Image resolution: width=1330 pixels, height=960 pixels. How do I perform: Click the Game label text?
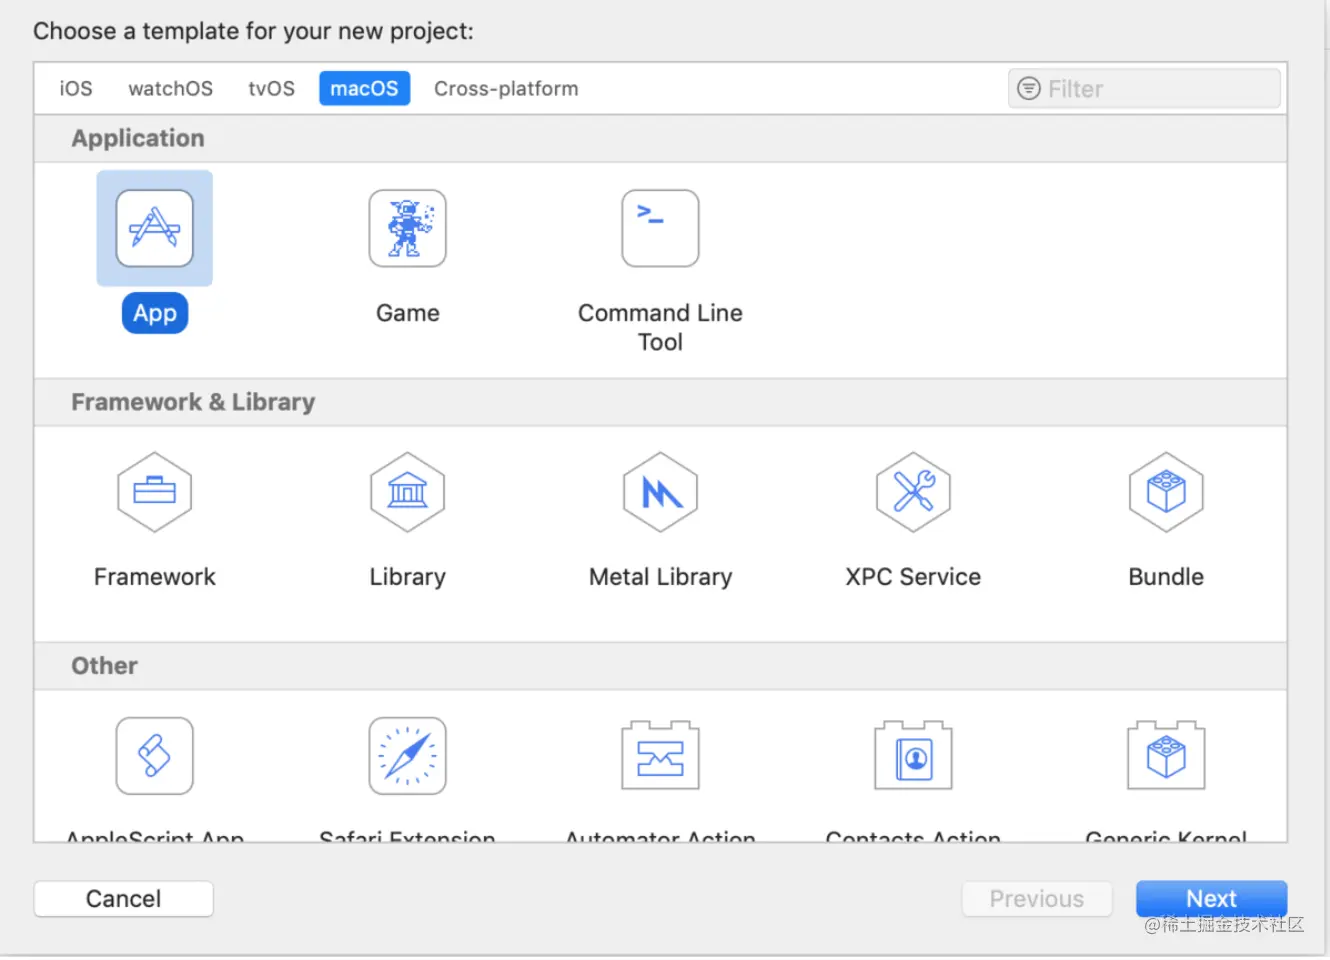(x=407, y=313)
